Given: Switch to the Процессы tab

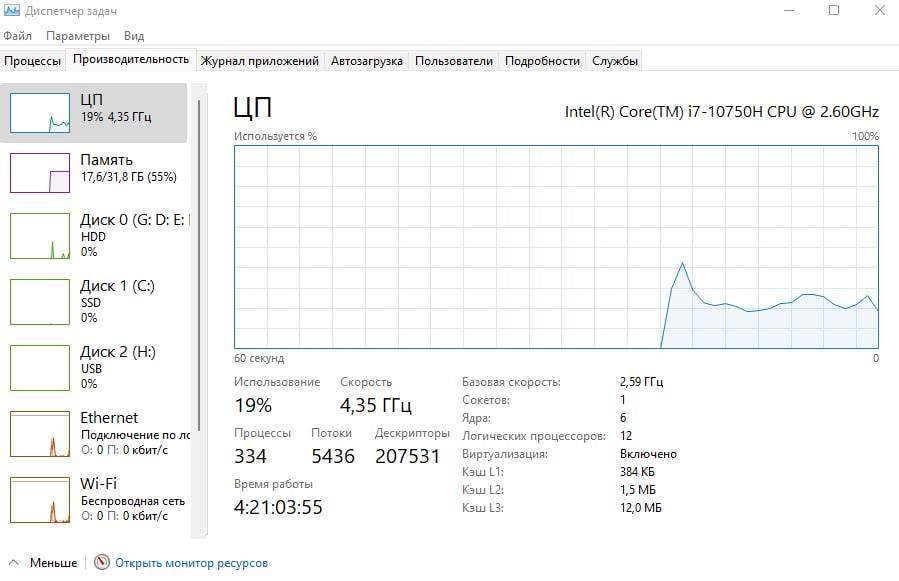Looking at the screenshot, I should pyautogui.click(x=32, y=61).
